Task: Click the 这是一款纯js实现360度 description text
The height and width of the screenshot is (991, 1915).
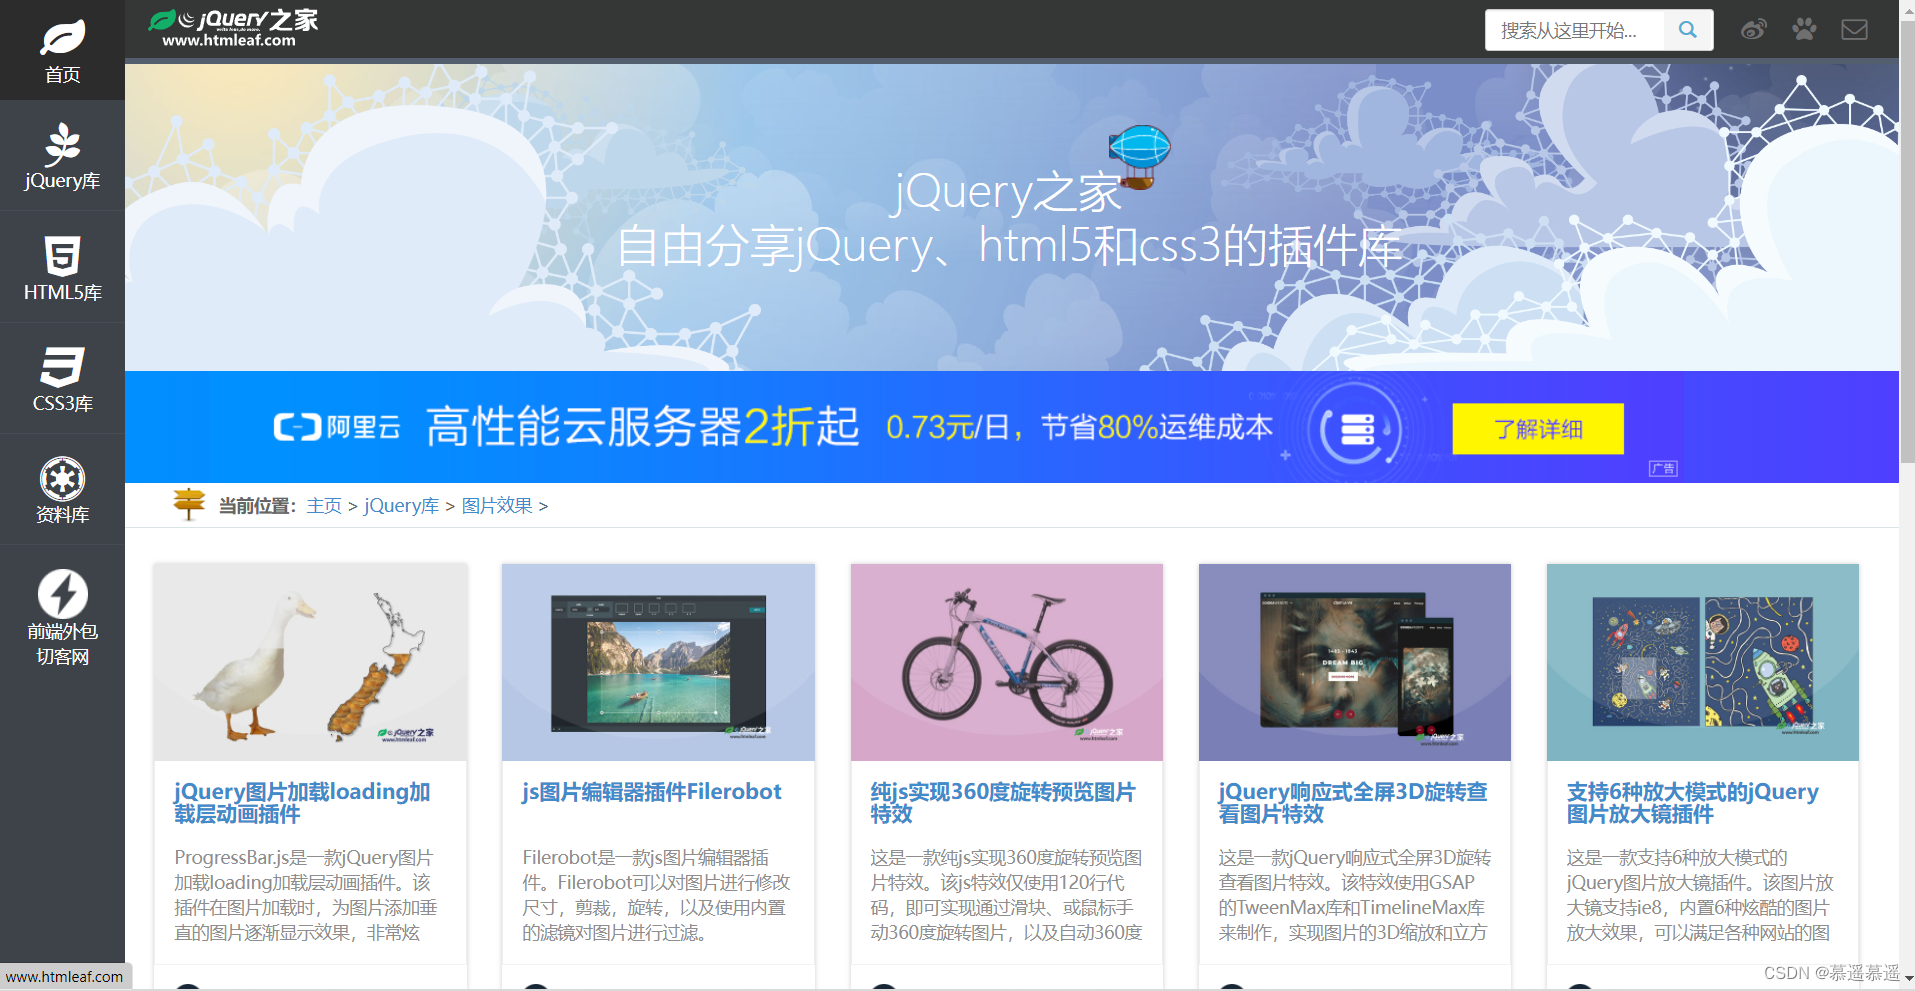Action: pos(1006,895)
